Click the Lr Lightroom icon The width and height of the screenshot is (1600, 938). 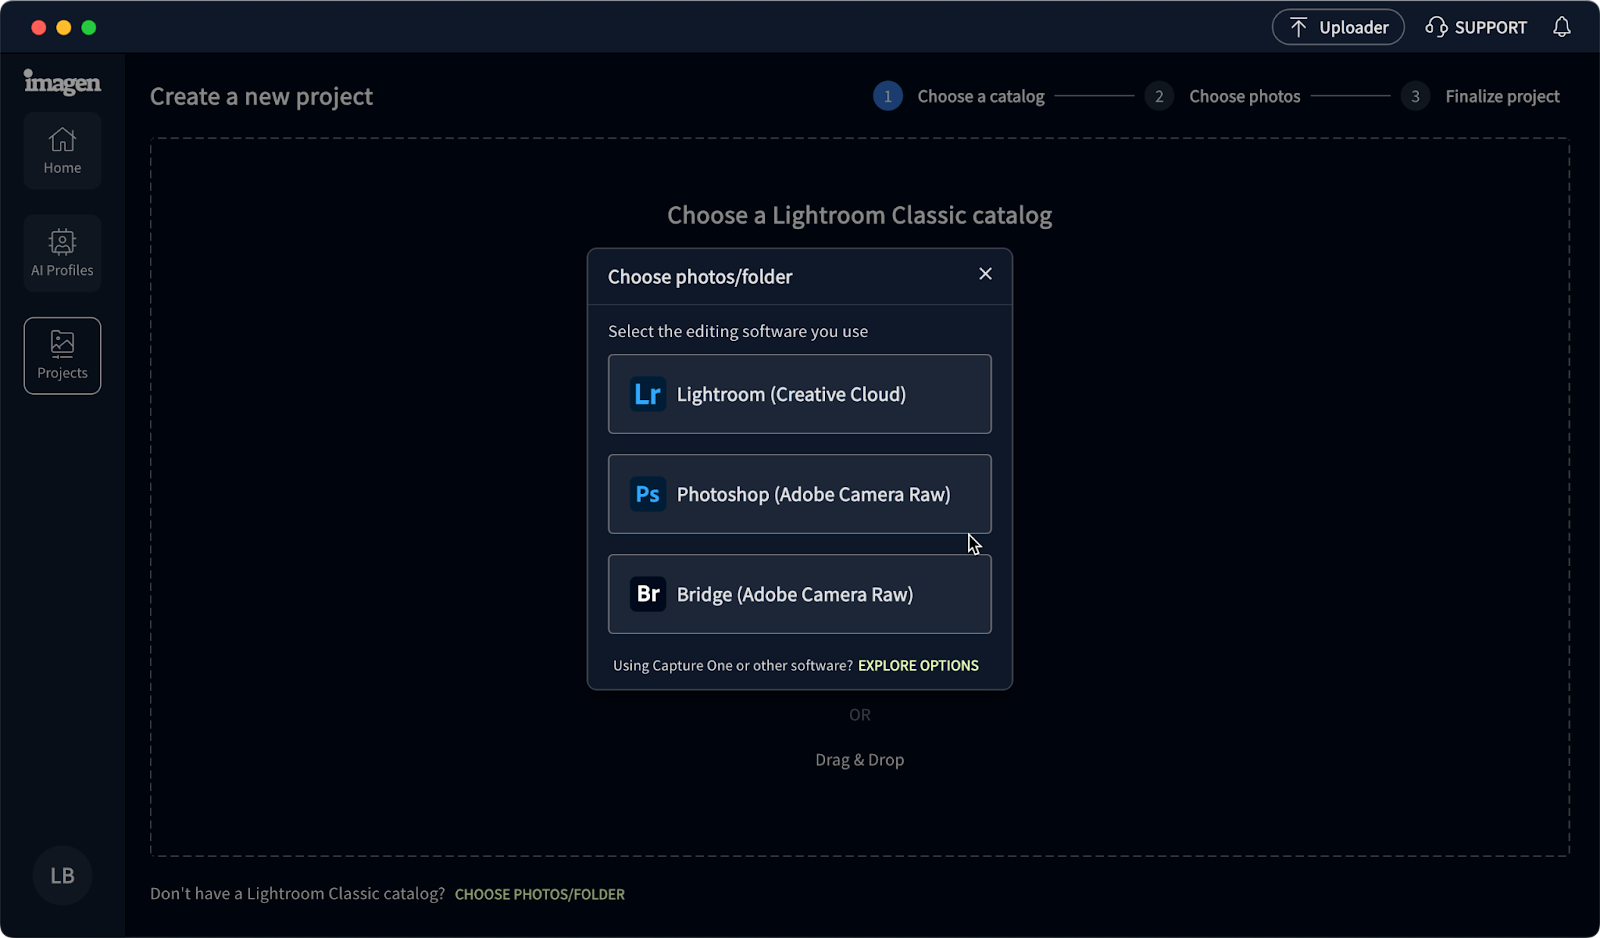(x=648, y=394)
